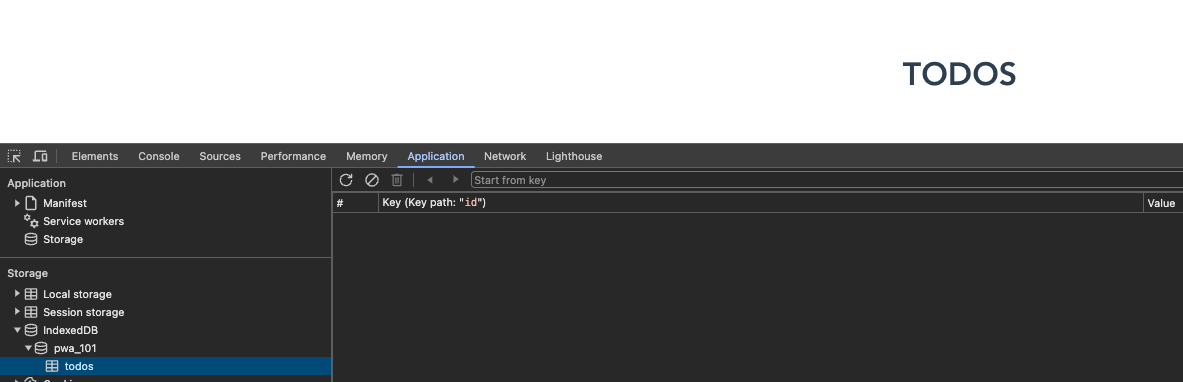Focus the Start from key field
The image size is (1183, 382).
[827, 180]
